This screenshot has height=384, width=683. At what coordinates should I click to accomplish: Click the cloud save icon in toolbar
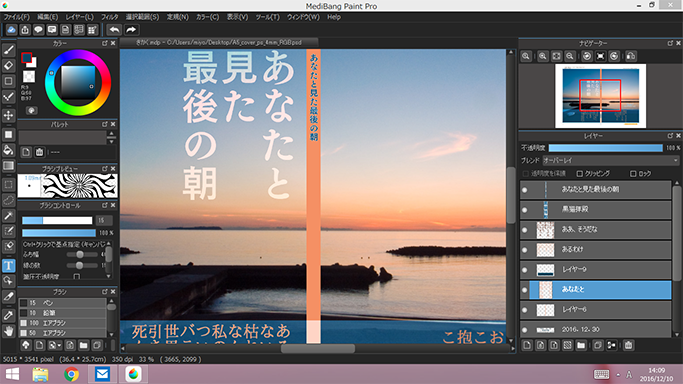(x=11, y=30)
